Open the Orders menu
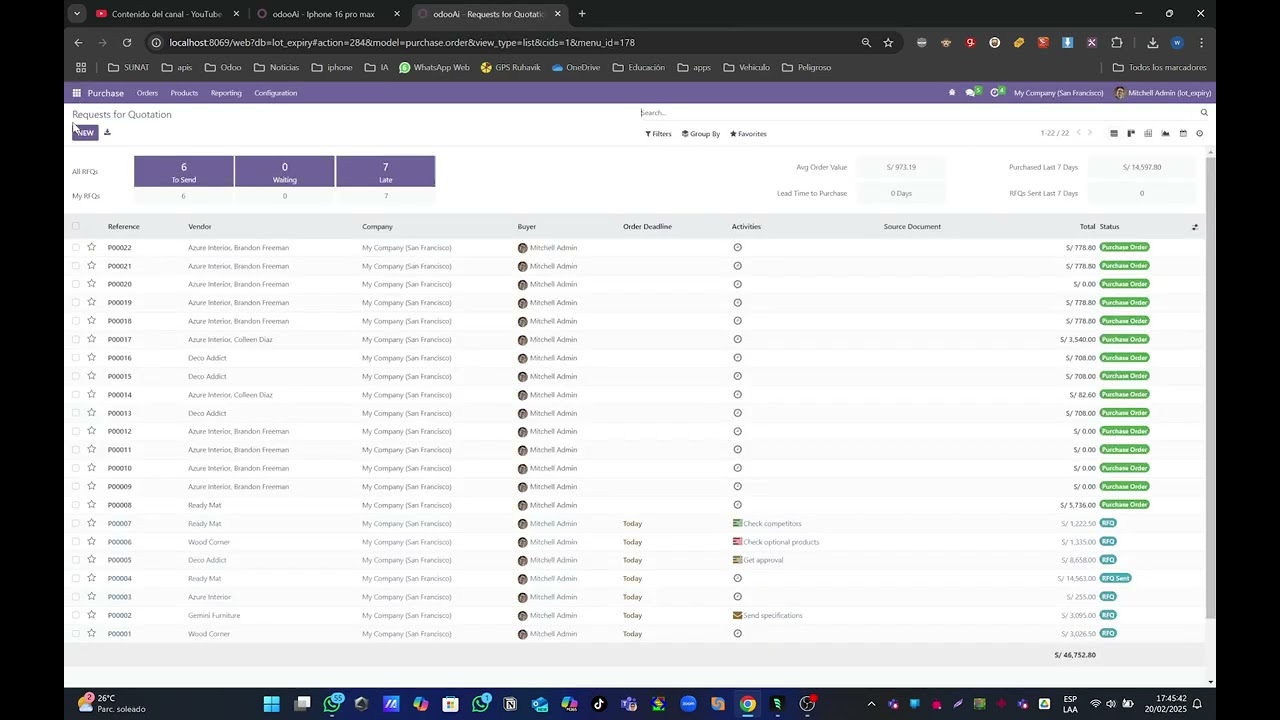 click(147, 93)
